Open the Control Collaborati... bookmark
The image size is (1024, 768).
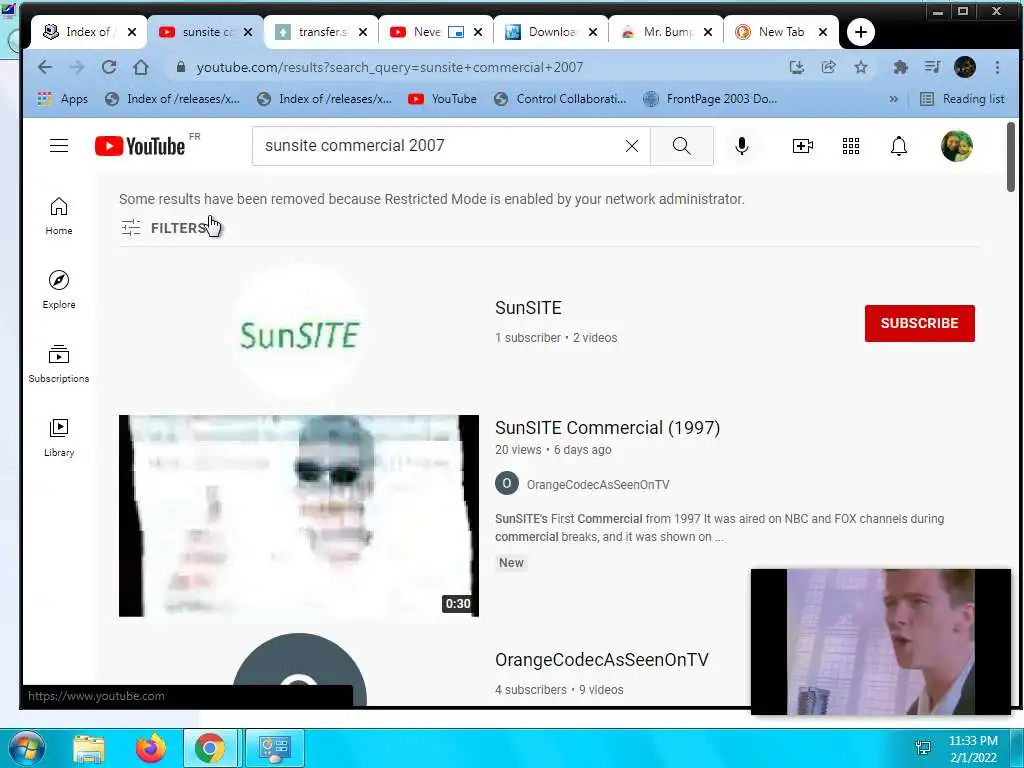click(x=560, y=99)
